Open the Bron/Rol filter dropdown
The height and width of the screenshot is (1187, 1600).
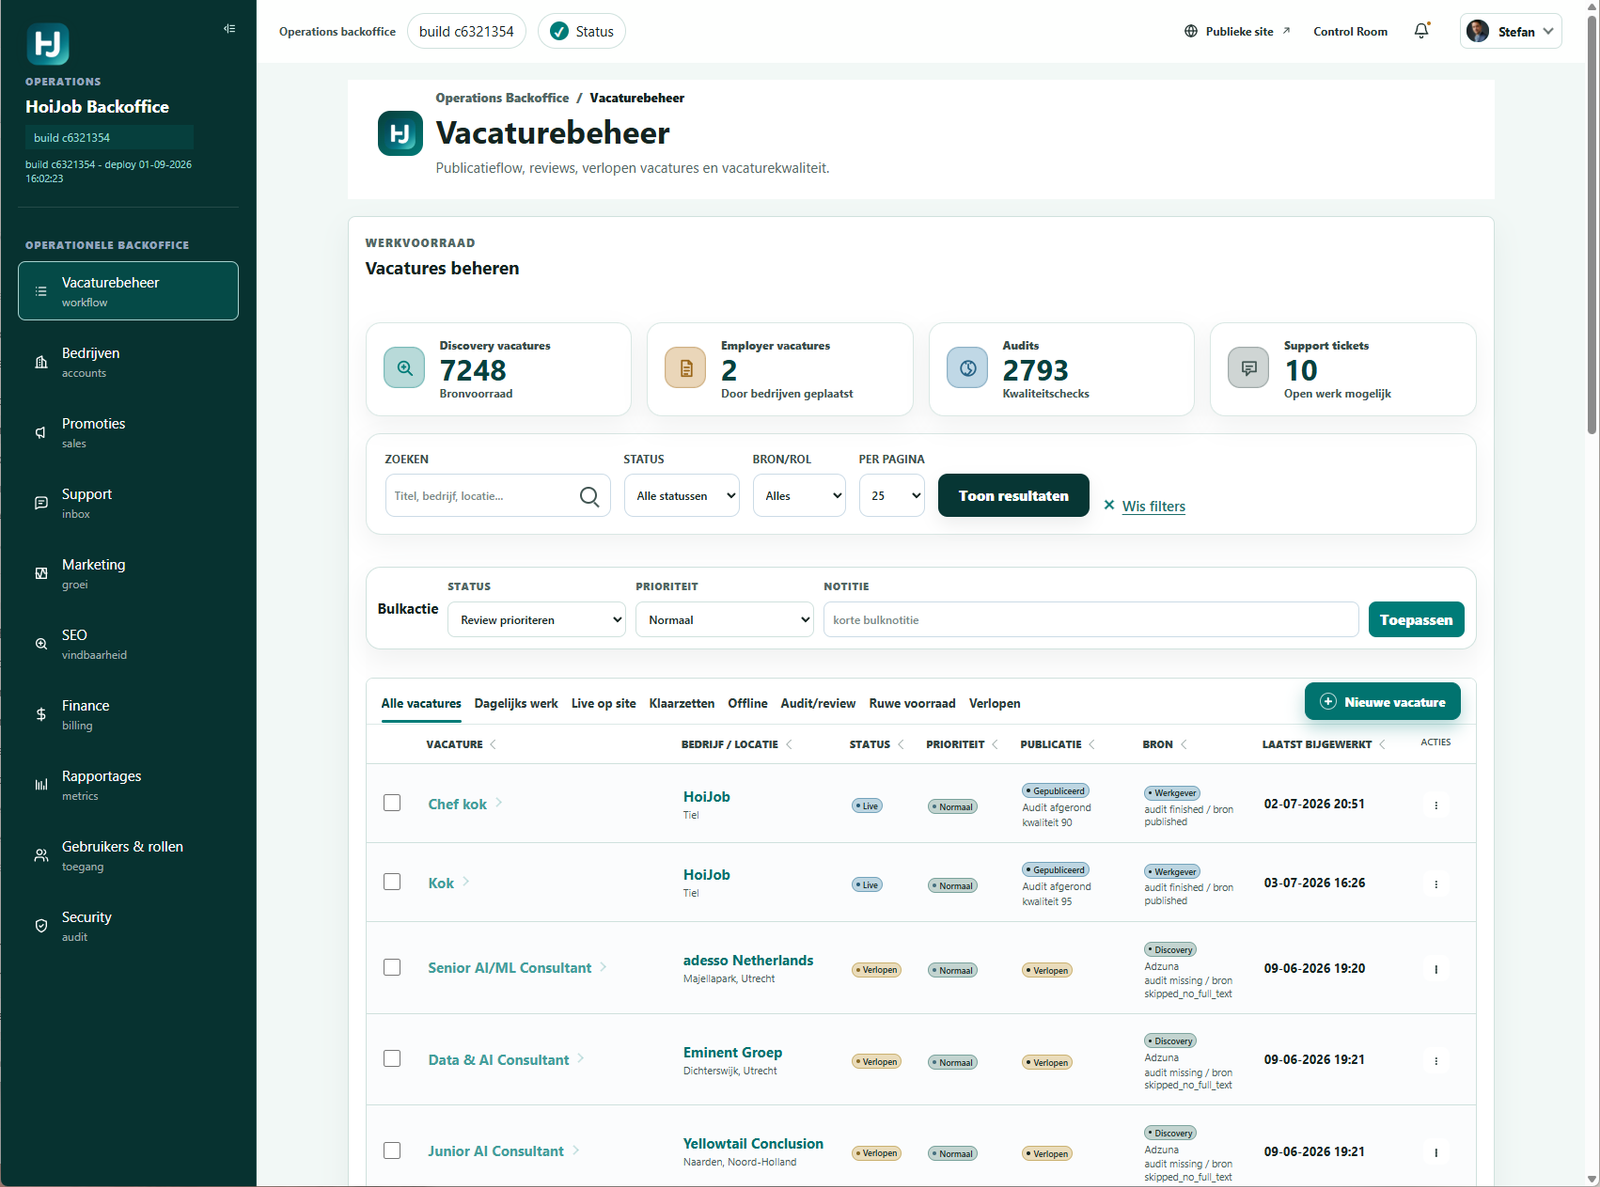[x=800, y=496]
